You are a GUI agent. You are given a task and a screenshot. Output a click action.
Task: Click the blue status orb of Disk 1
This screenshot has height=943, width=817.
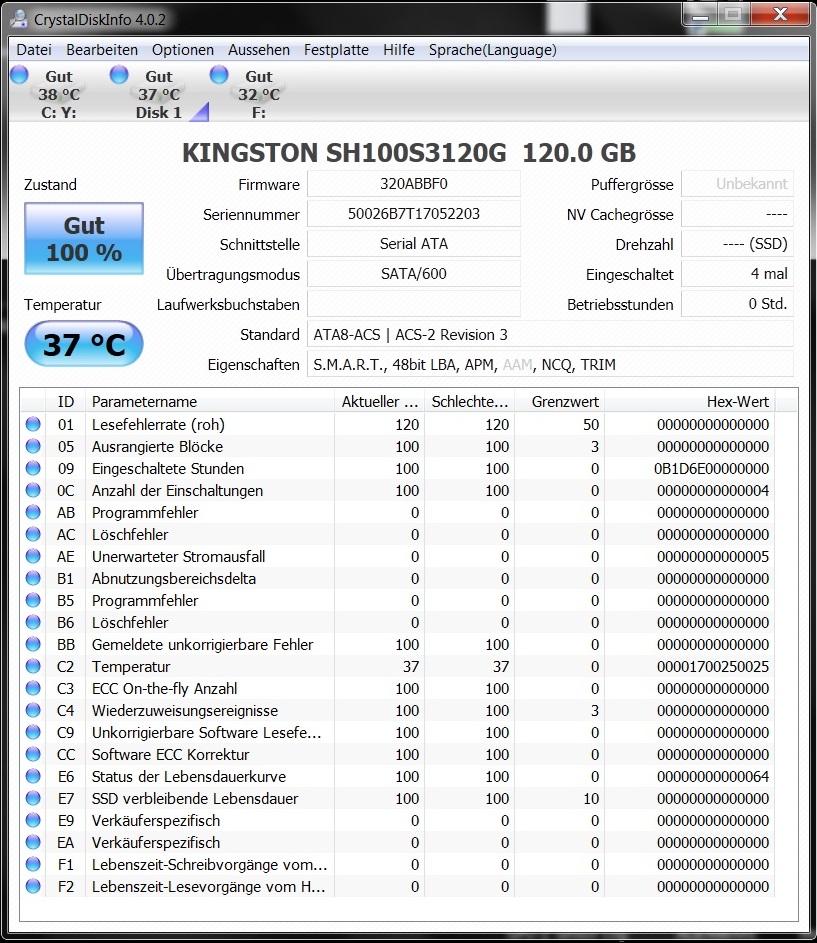click(x=119, y=75)
